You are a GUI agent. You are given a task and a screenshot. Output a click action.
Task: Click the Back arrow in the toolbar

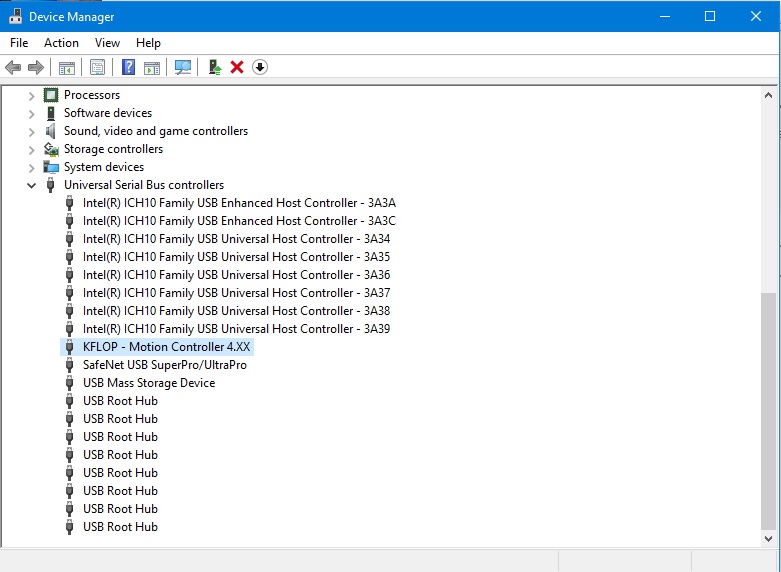[13, 67]
